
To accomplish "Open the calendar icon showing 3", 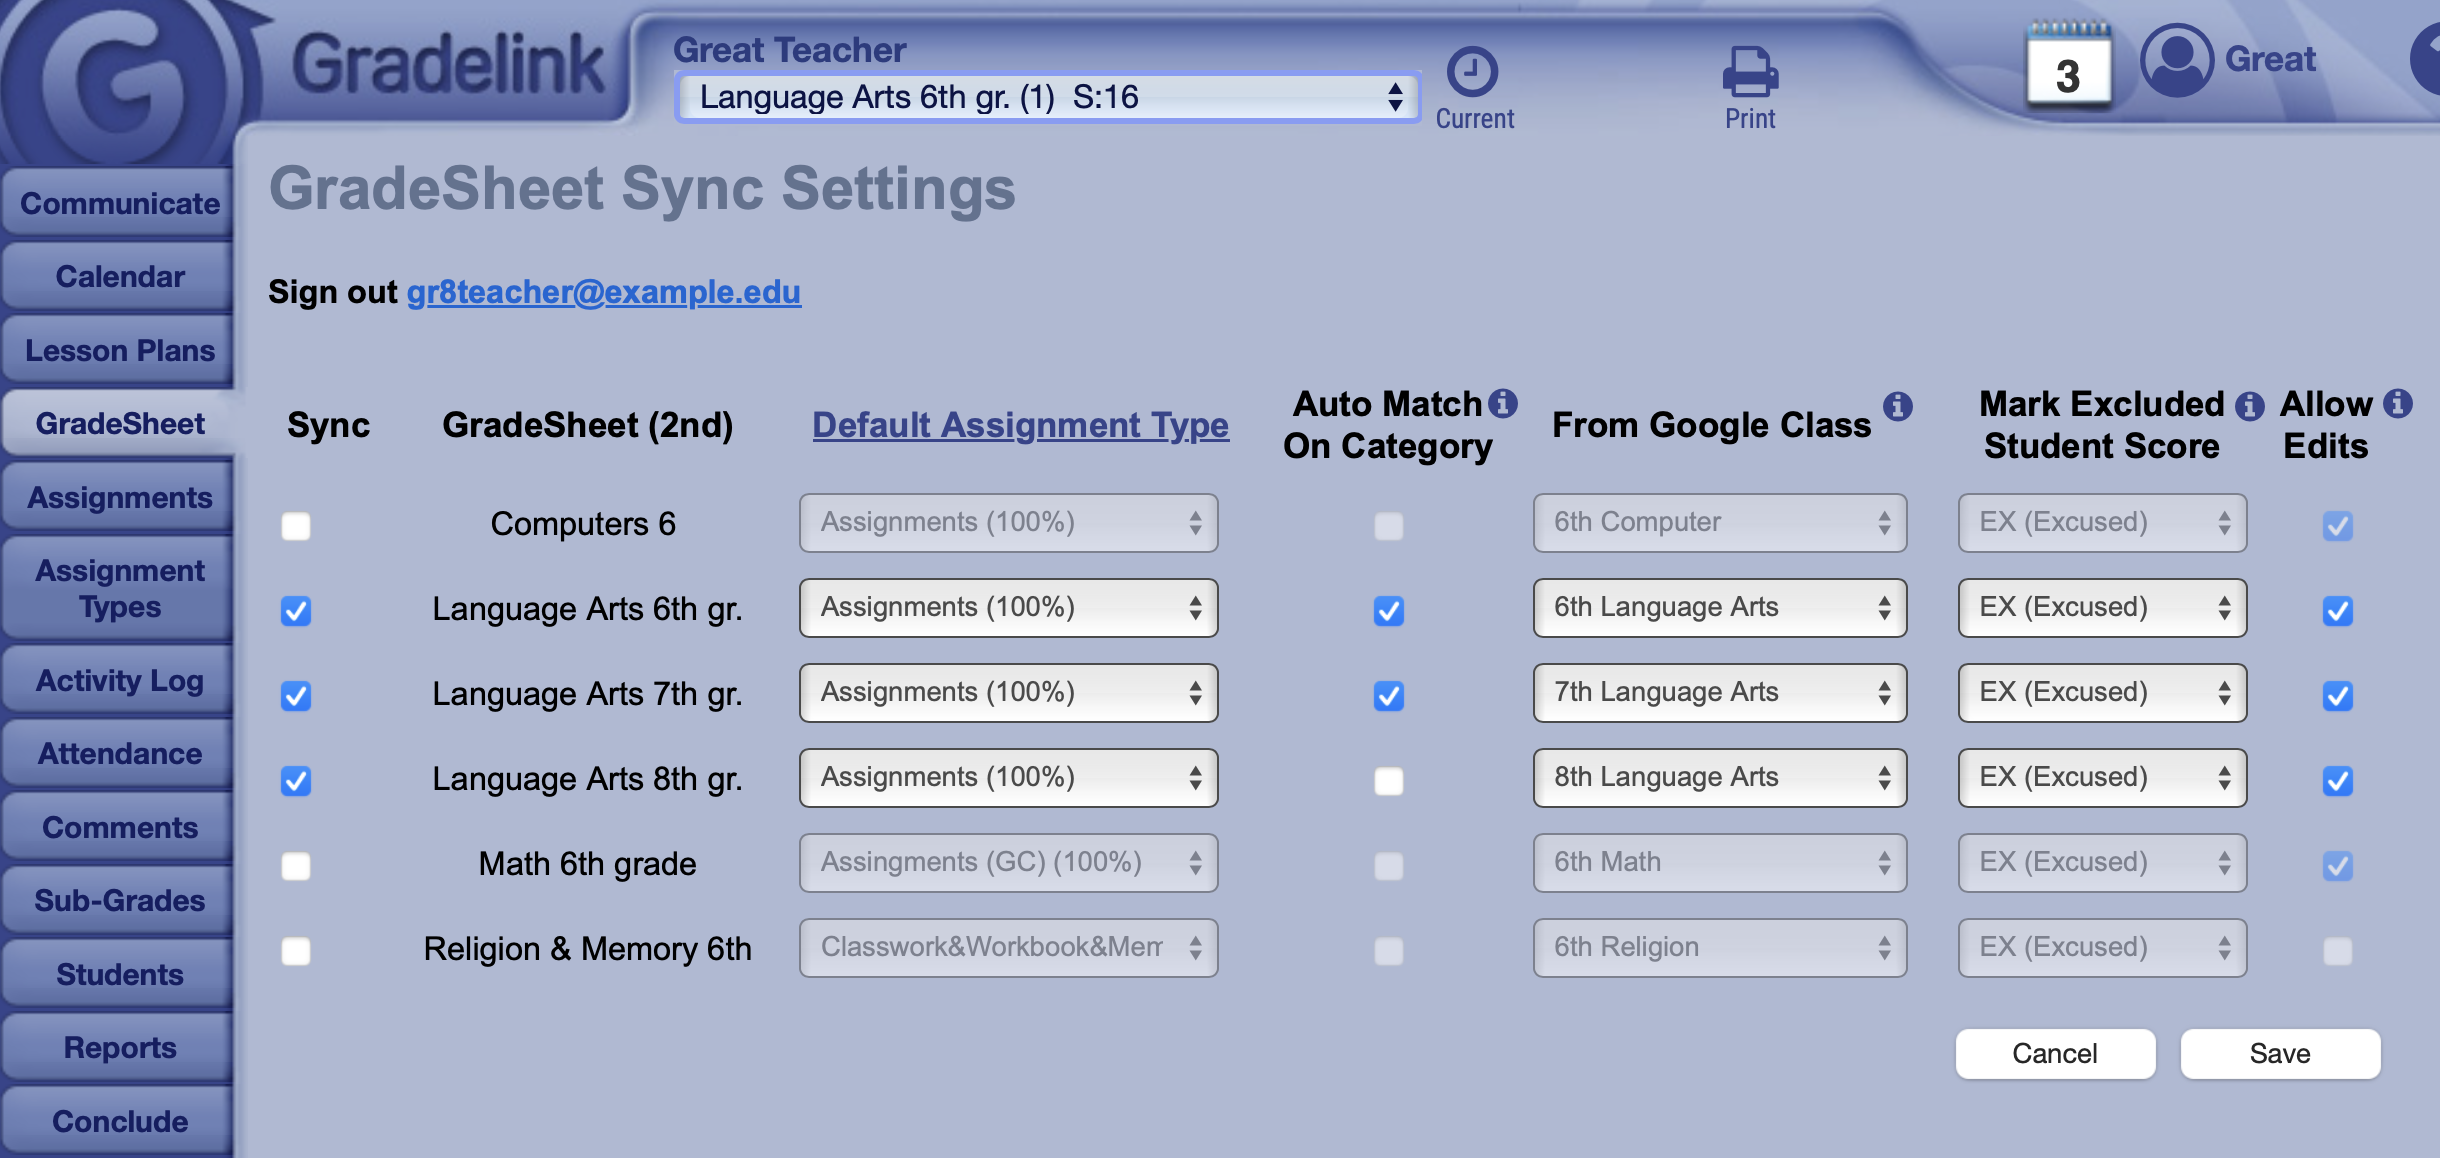I will pyautogui.click(x=2068, y=66).
